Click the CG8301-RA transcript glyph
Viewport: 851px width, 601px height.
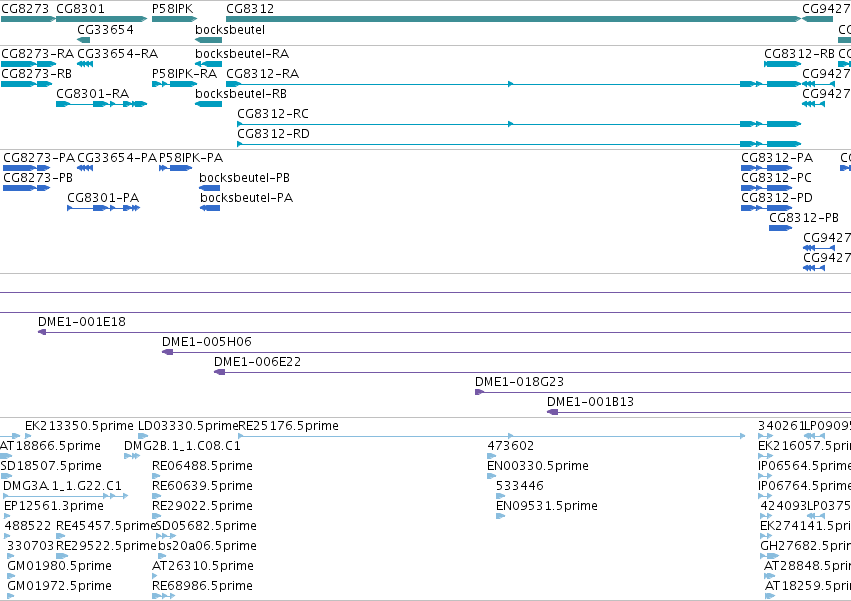pos(101,104)
